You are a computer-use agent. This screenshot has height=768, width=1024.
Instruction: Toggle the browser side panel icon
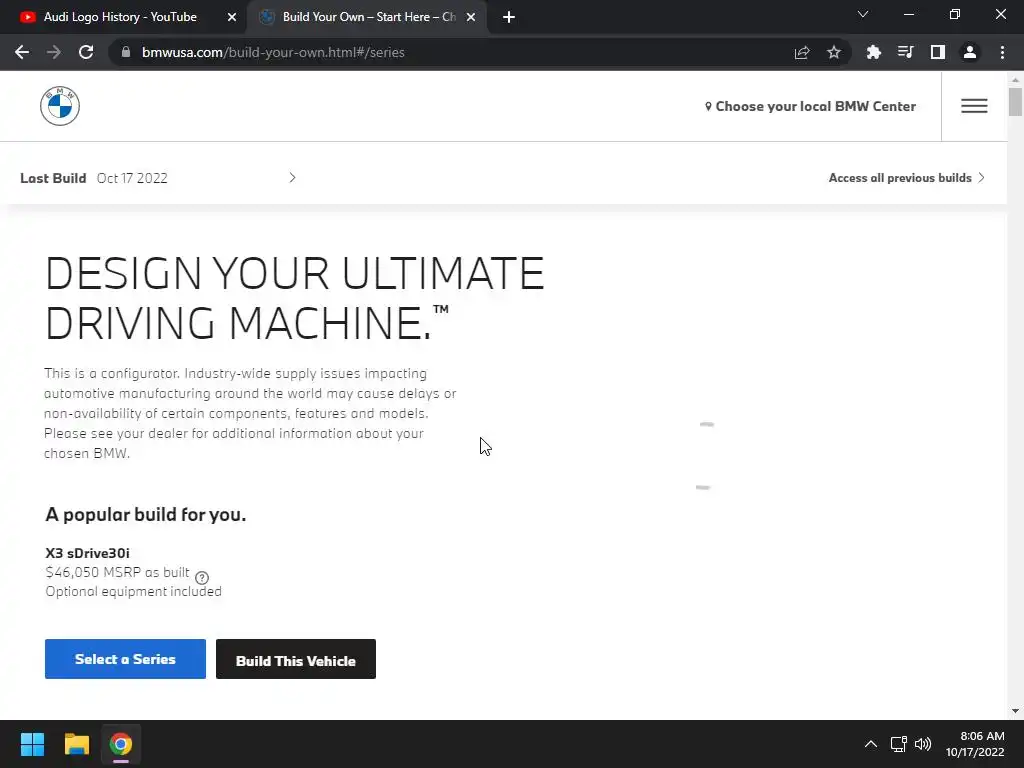pos(938,52)
